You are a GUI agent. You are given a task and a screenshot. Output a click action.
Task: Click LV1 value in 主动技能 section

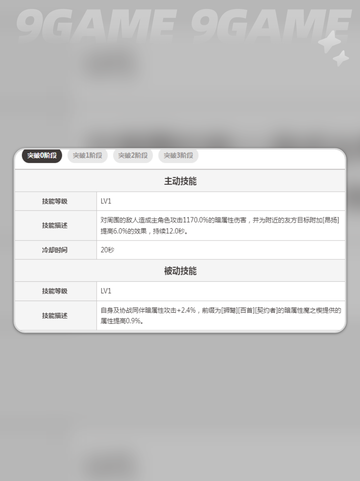[x=106, y=201]
